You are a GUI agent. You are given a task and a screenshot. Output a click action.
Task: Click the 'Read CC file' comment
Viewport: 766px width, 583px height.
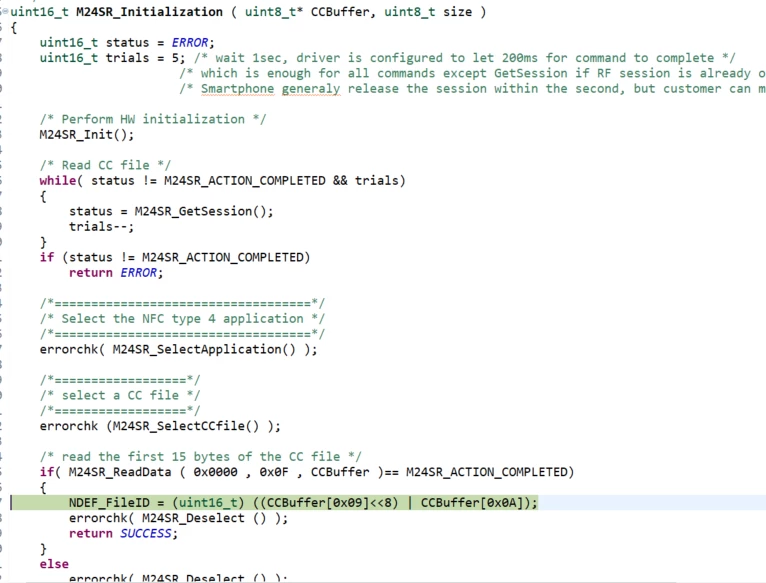pos(105,165)
